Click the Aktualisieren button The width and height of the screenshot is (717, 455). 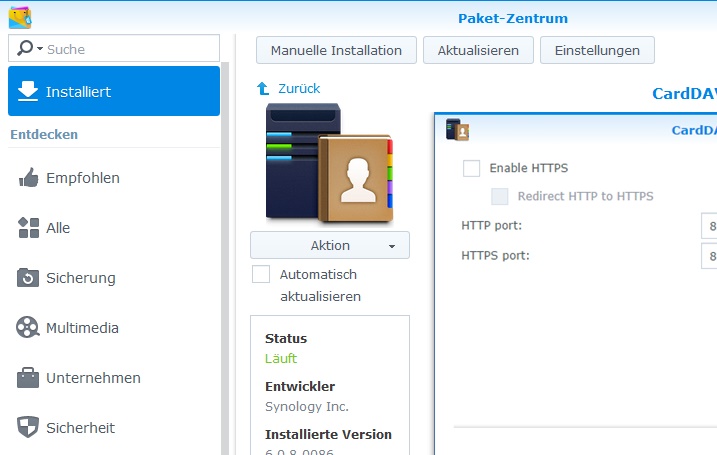tap(478, 50)
